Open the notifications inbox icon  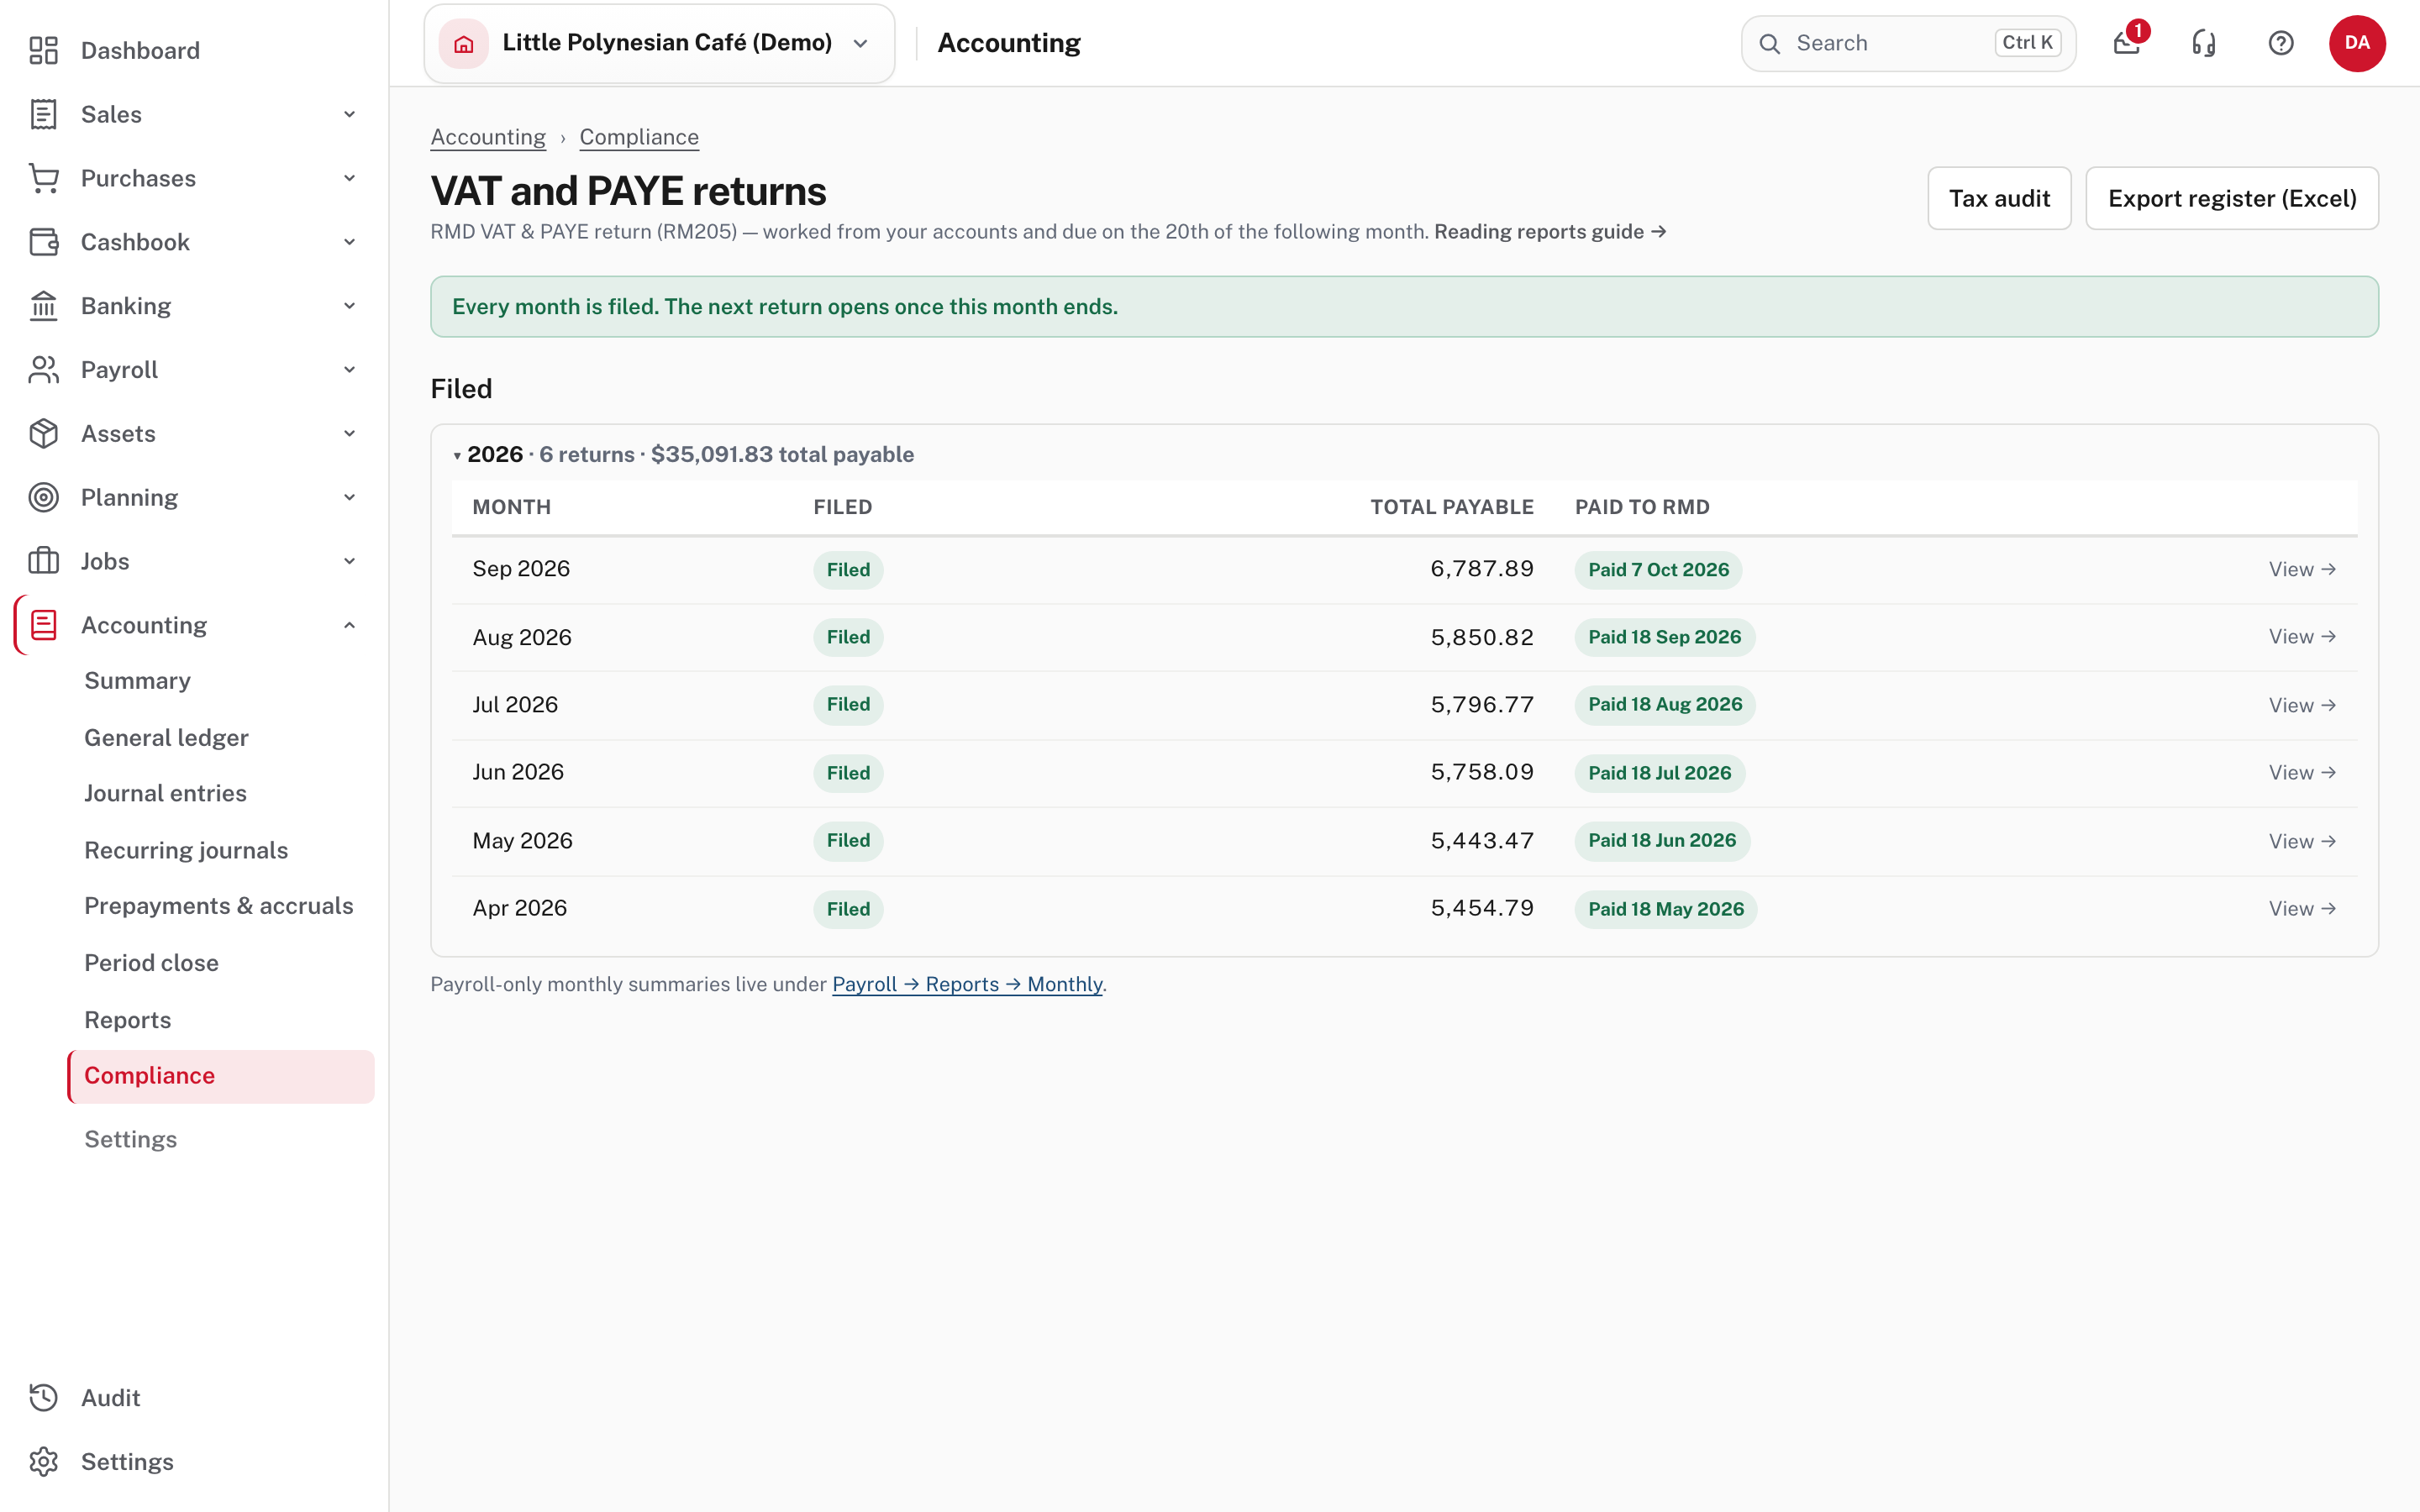coord(2127,43)
